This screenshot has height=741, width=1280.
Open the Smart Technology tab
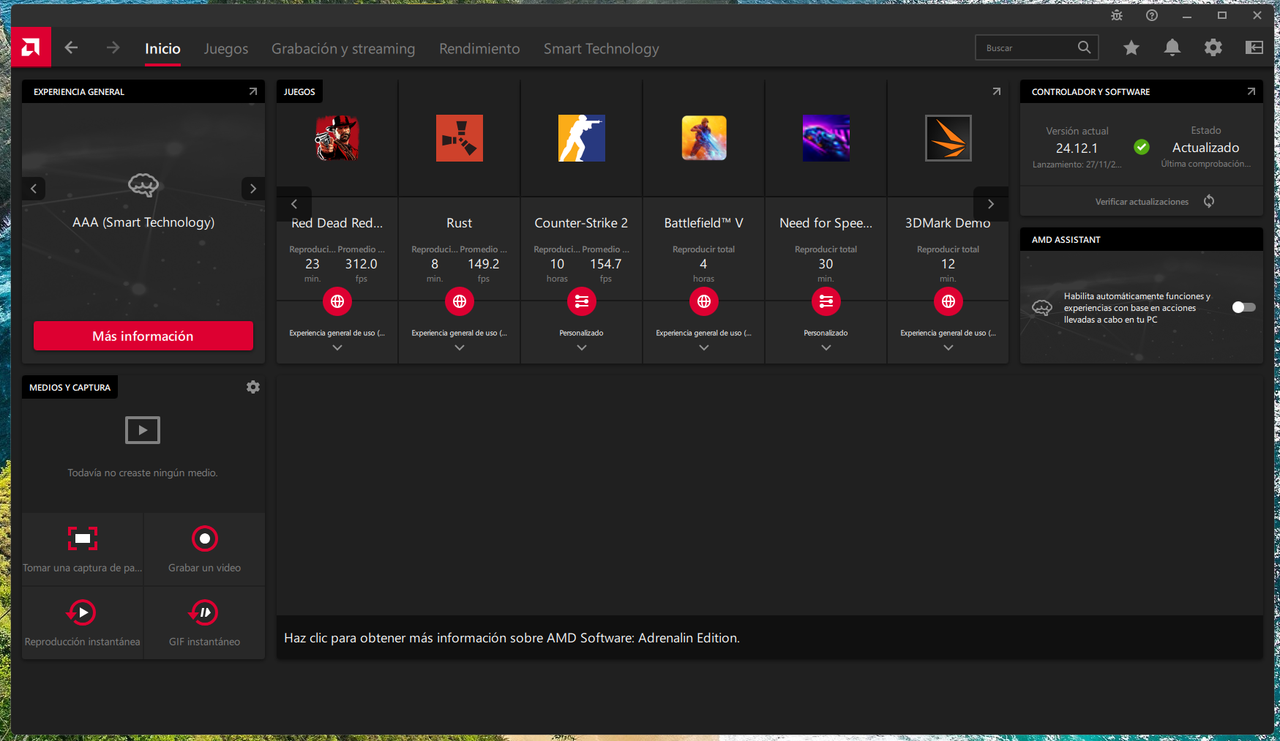click(x=601, y=48)
